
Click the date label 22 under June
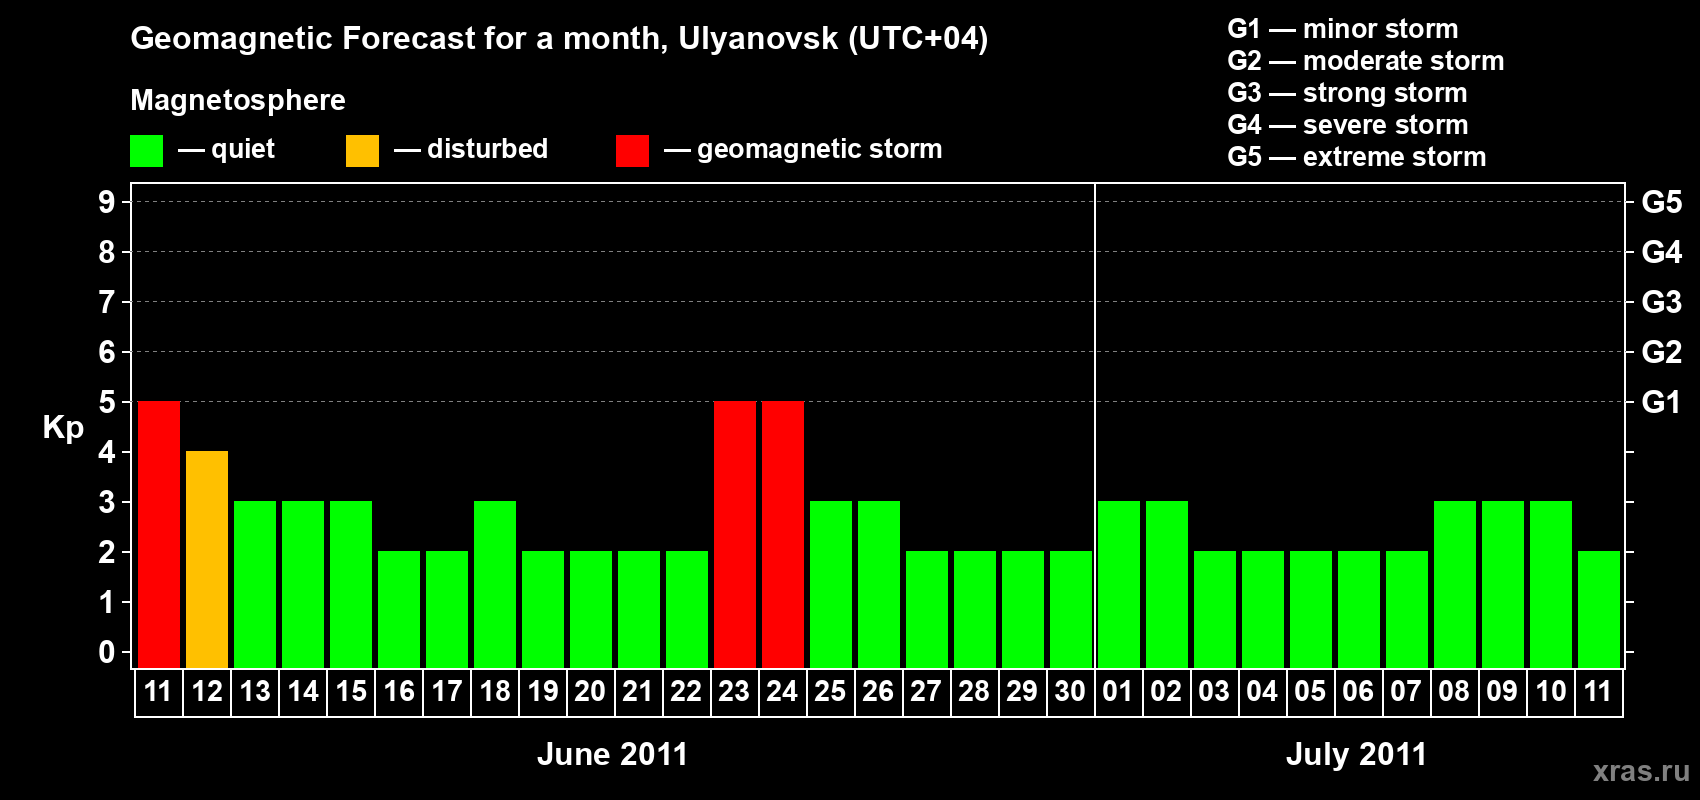[686, 692]
